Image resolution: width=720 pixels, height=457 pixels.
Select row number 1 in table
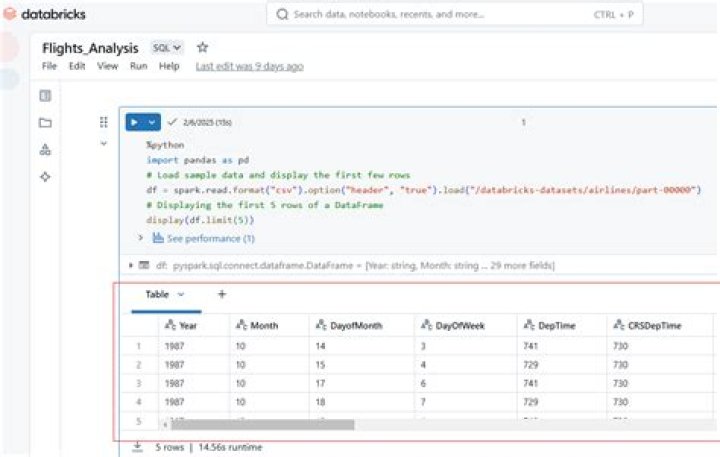coord(139,346)
